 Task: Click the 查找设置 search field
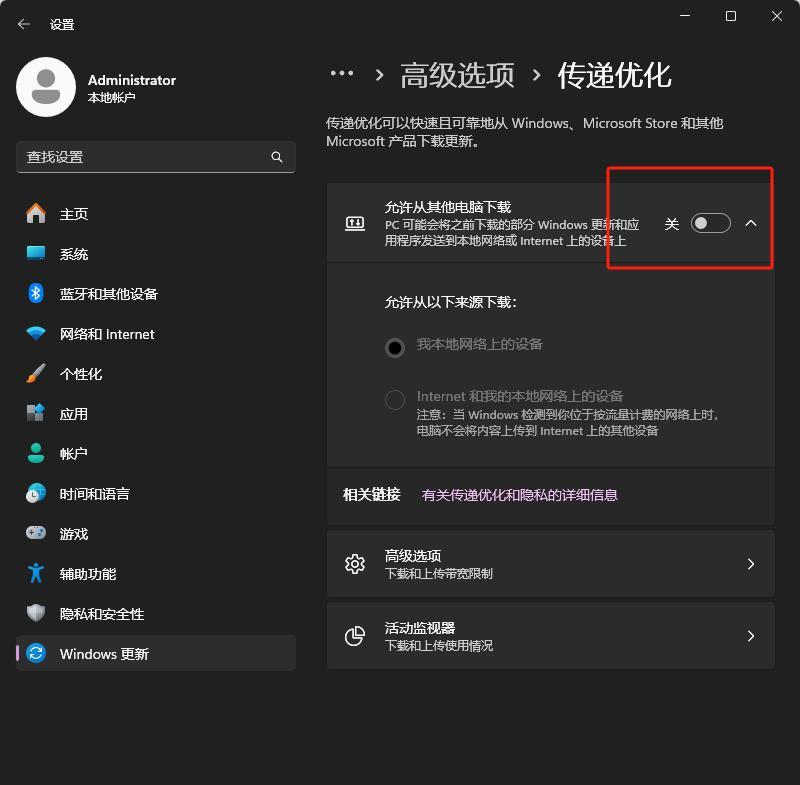[140, 157]
